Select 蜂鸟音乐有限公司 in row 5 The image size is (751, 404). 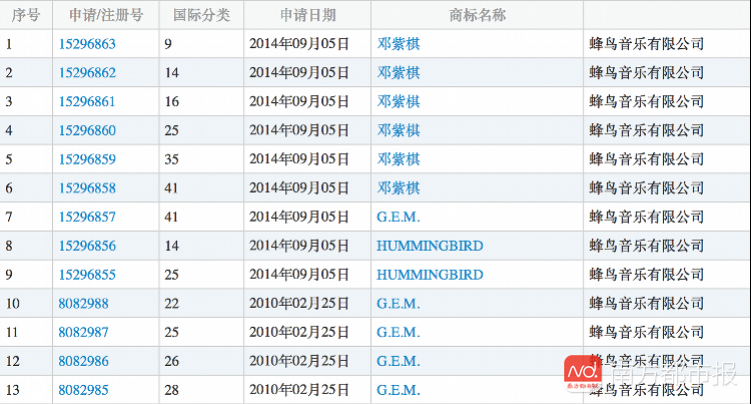coord(647,159)
